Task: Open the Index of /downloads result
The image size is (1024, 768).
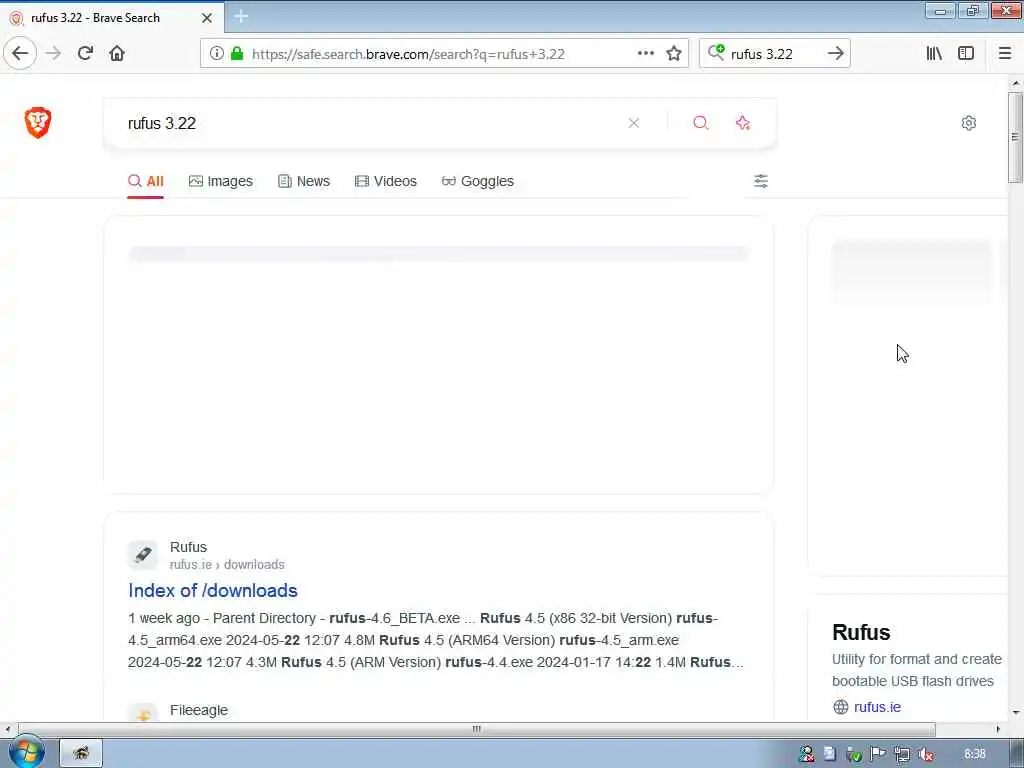Action: [213, 590]
